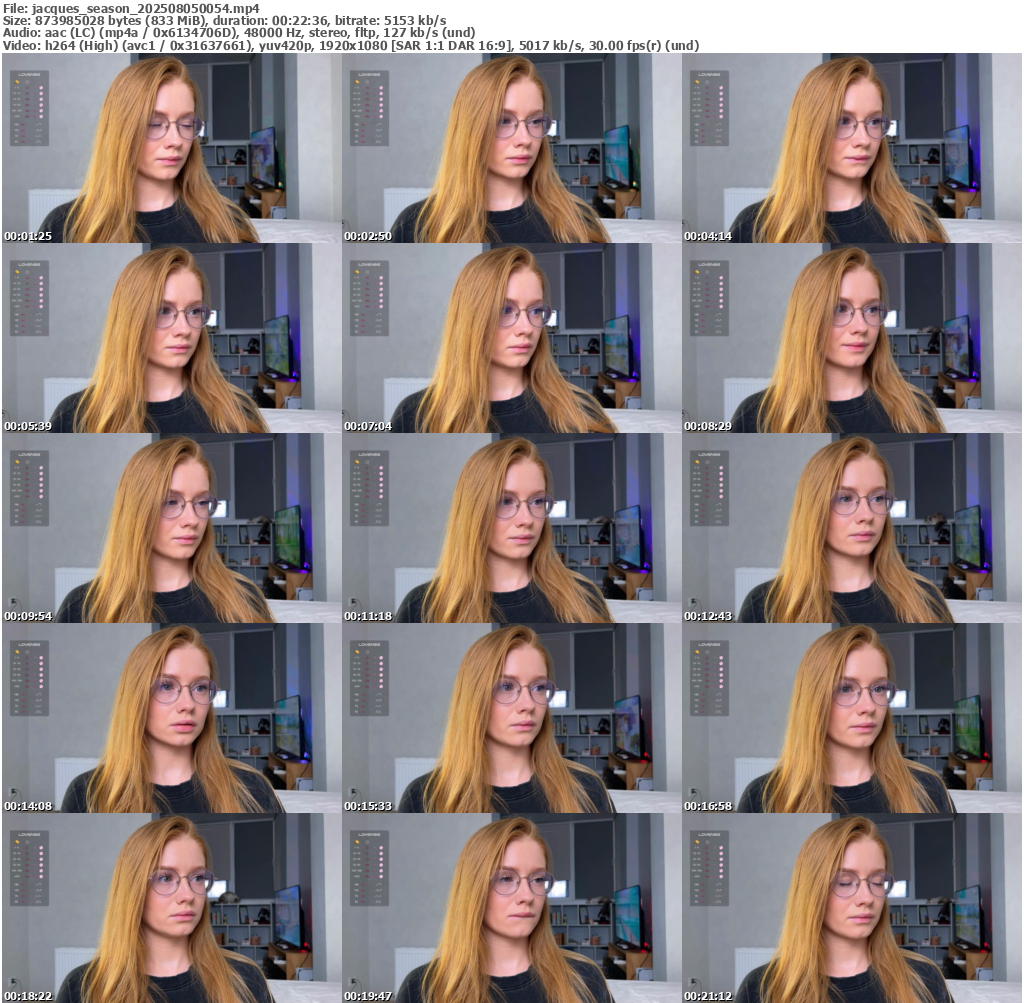View the 00:21:12 thumbnail
The height and width of the screenshot is (1003, 1024).
click(x=852, y=908)
